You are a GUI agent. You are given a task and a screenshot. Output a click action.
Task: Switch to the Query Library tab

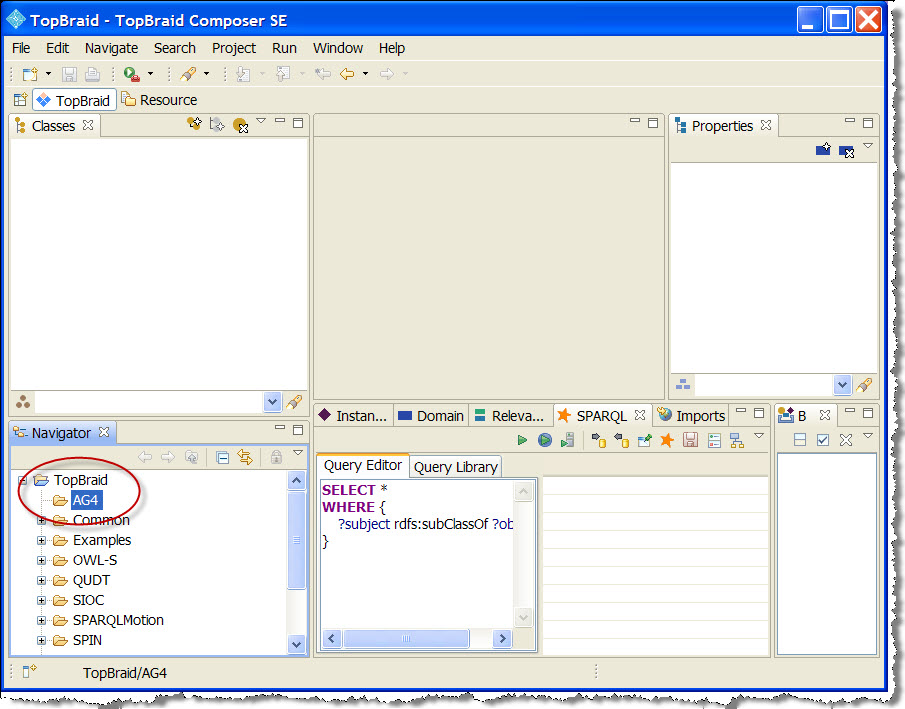point(455,466)
